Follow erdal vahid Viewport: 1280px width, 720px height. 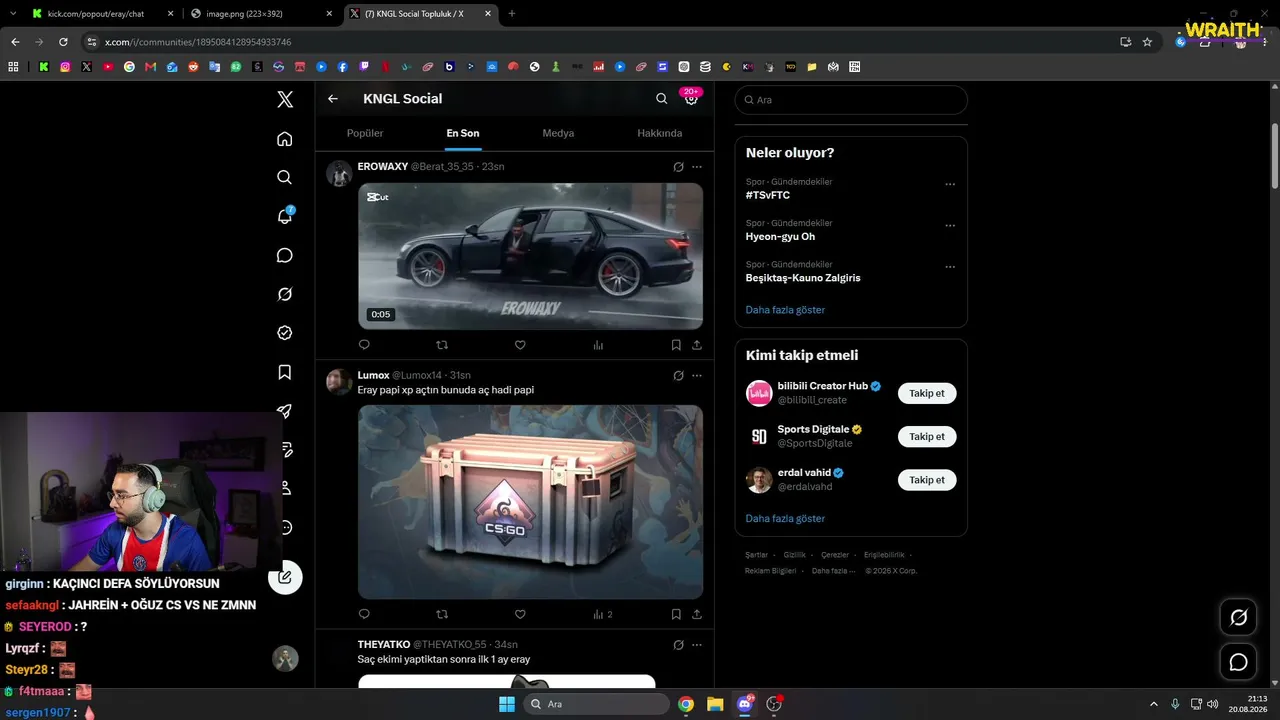click(x=927, y=480)
